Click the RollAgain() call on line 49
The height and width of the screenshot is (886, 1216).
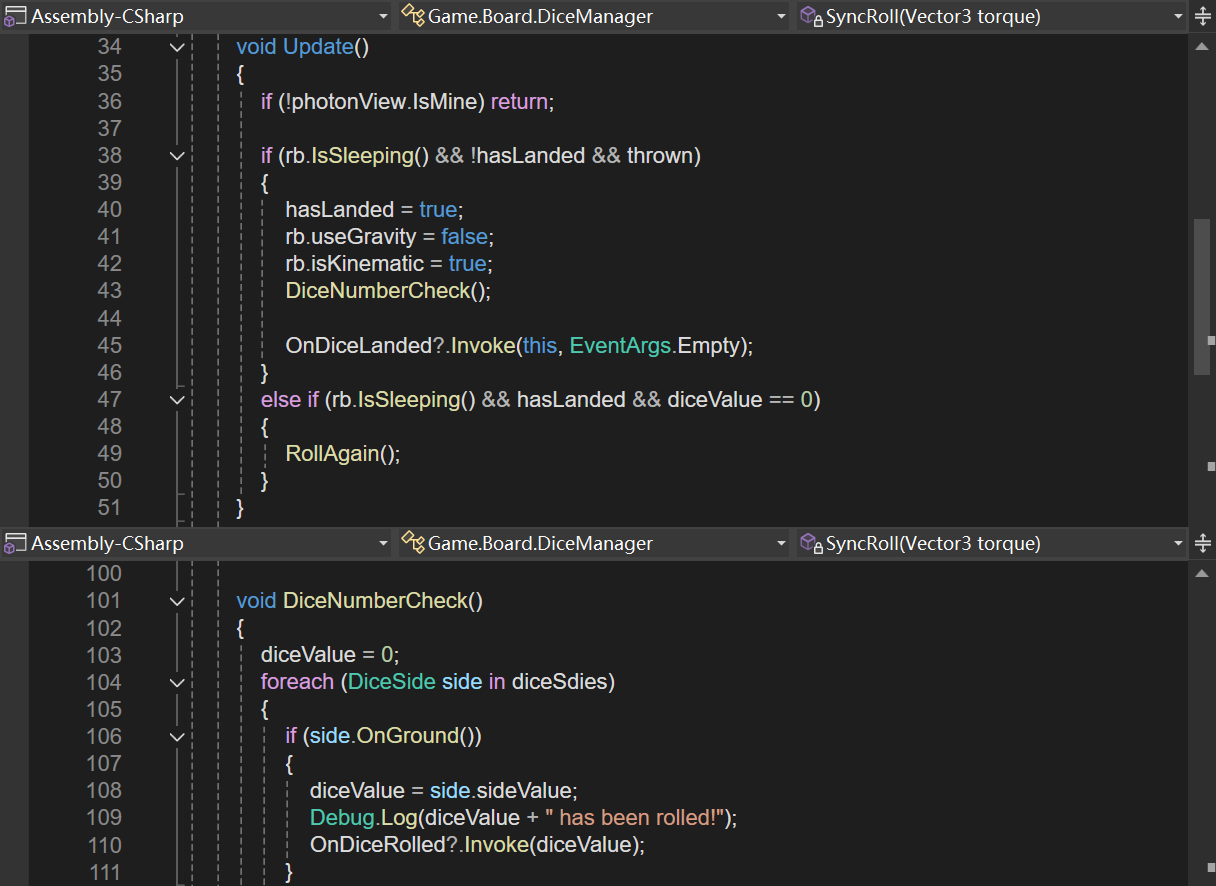[x=343, y=453]
